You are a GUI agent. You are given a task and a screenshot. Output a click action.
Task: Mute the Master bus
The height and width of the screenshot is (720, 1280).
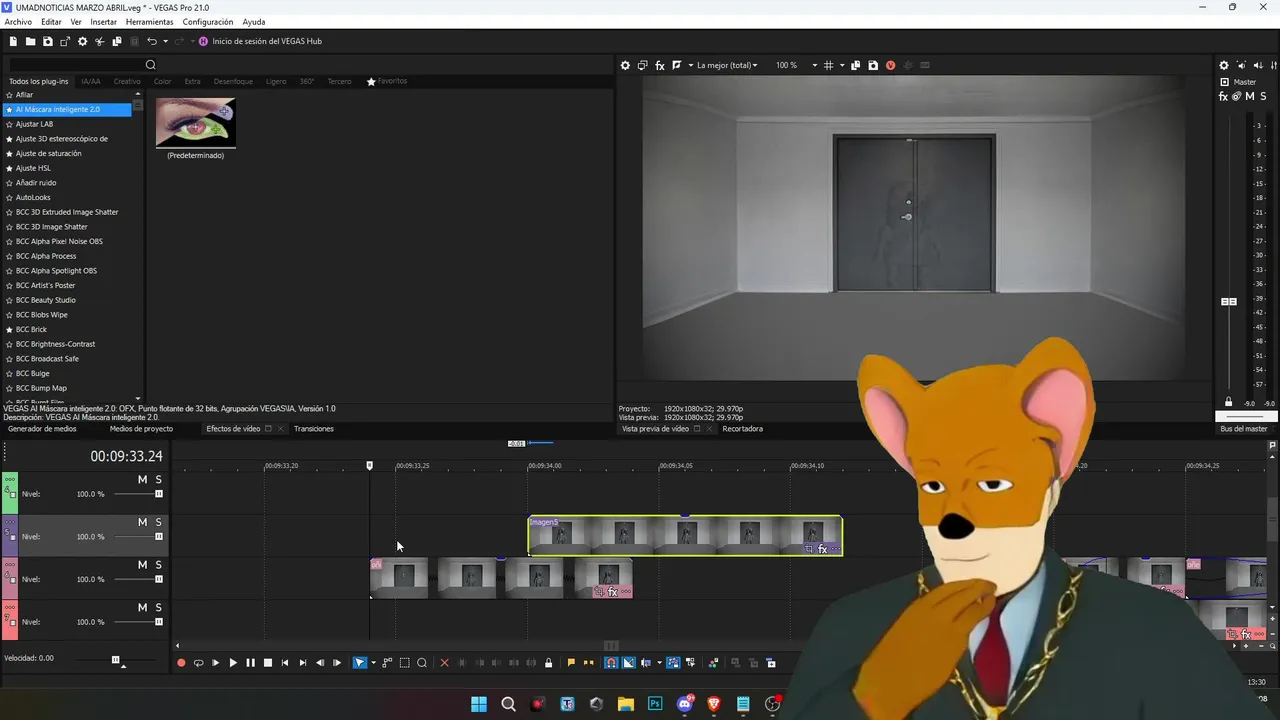(x=1250, y=97)
